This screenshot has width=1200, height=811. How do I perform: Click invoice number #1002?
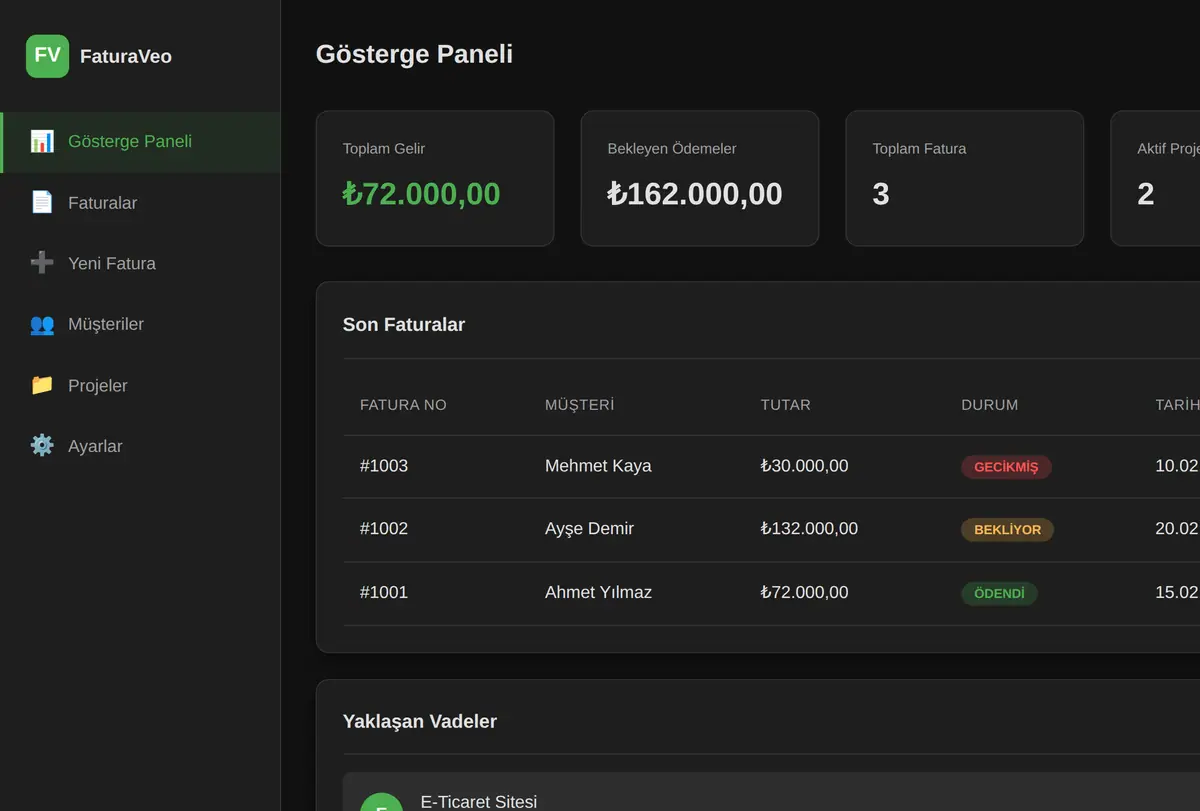[x=384, y=529]
